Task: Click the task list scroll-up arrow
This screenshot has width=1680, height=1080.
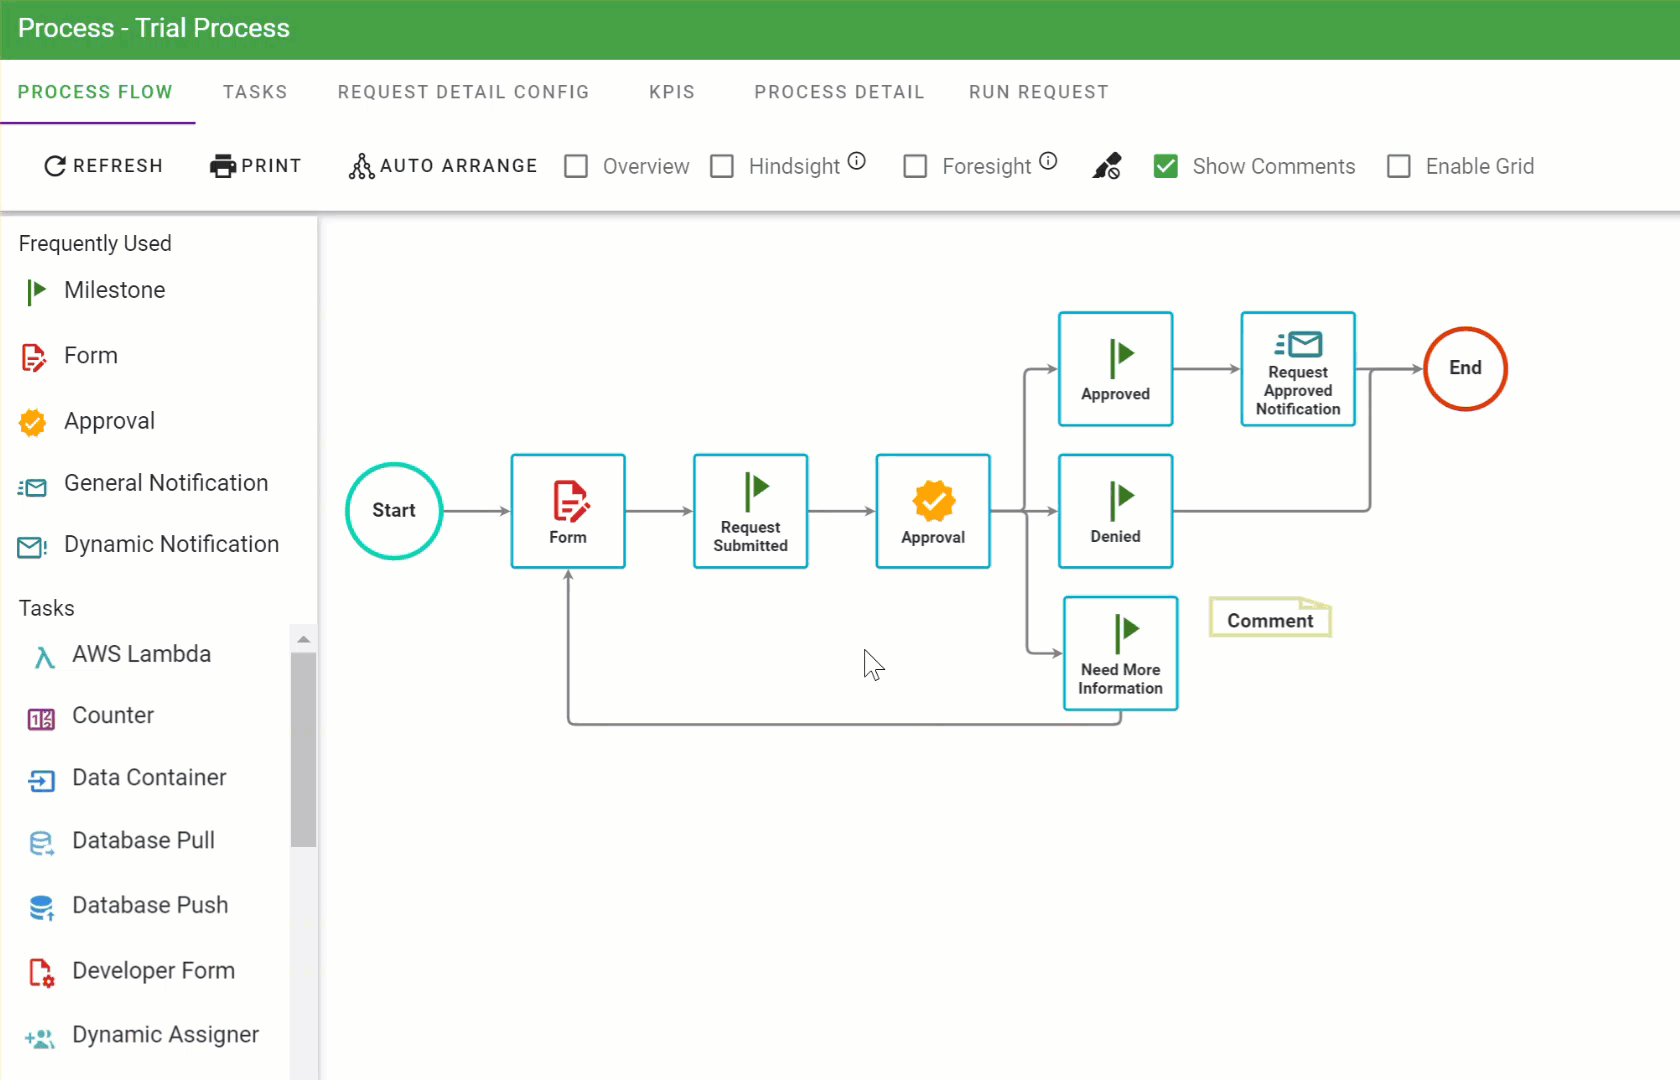Action: pyautogui.click(x=303, y=639)
